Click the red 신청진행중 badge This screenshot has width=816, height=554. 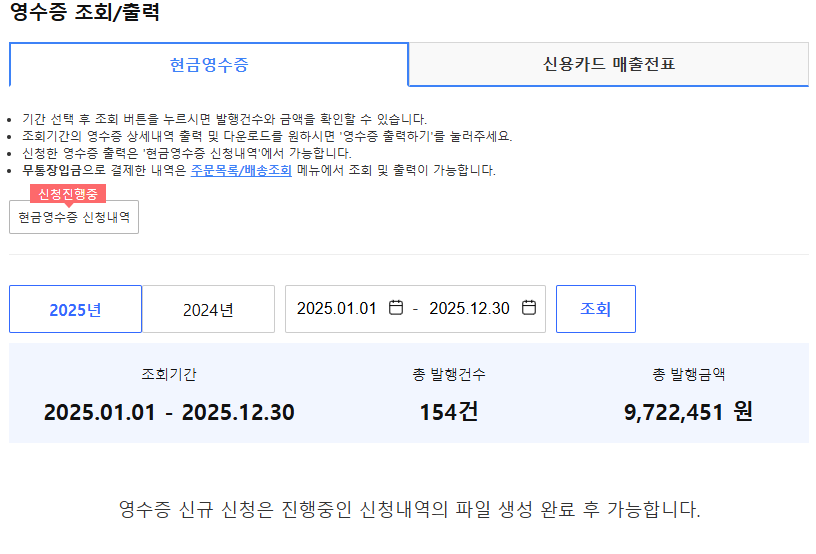(68, 193)
